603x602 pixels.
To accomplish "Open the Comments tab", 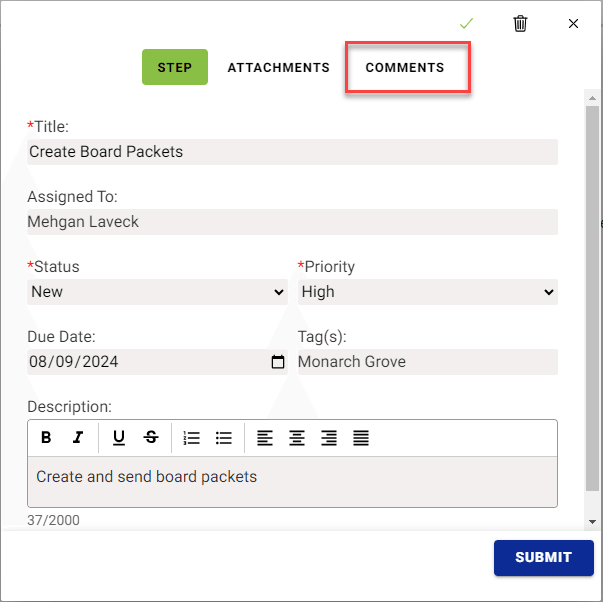I will point(405,67).
